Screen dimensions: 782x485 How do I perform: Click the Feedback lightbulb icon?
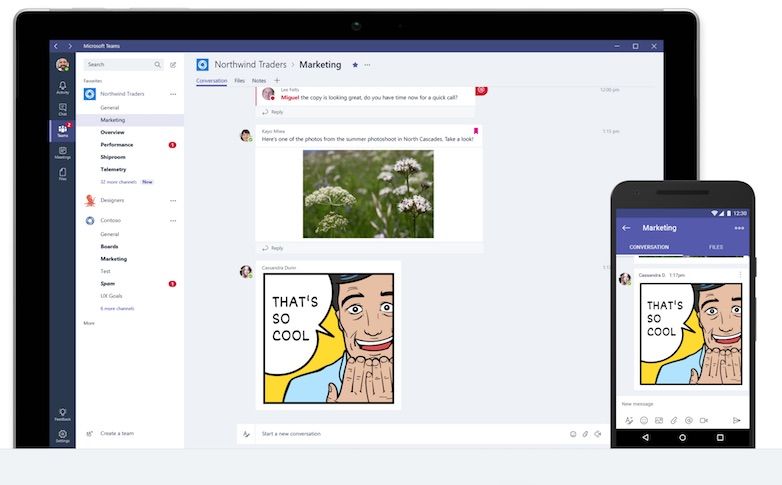pyautogui.click(x=62, y=415)
